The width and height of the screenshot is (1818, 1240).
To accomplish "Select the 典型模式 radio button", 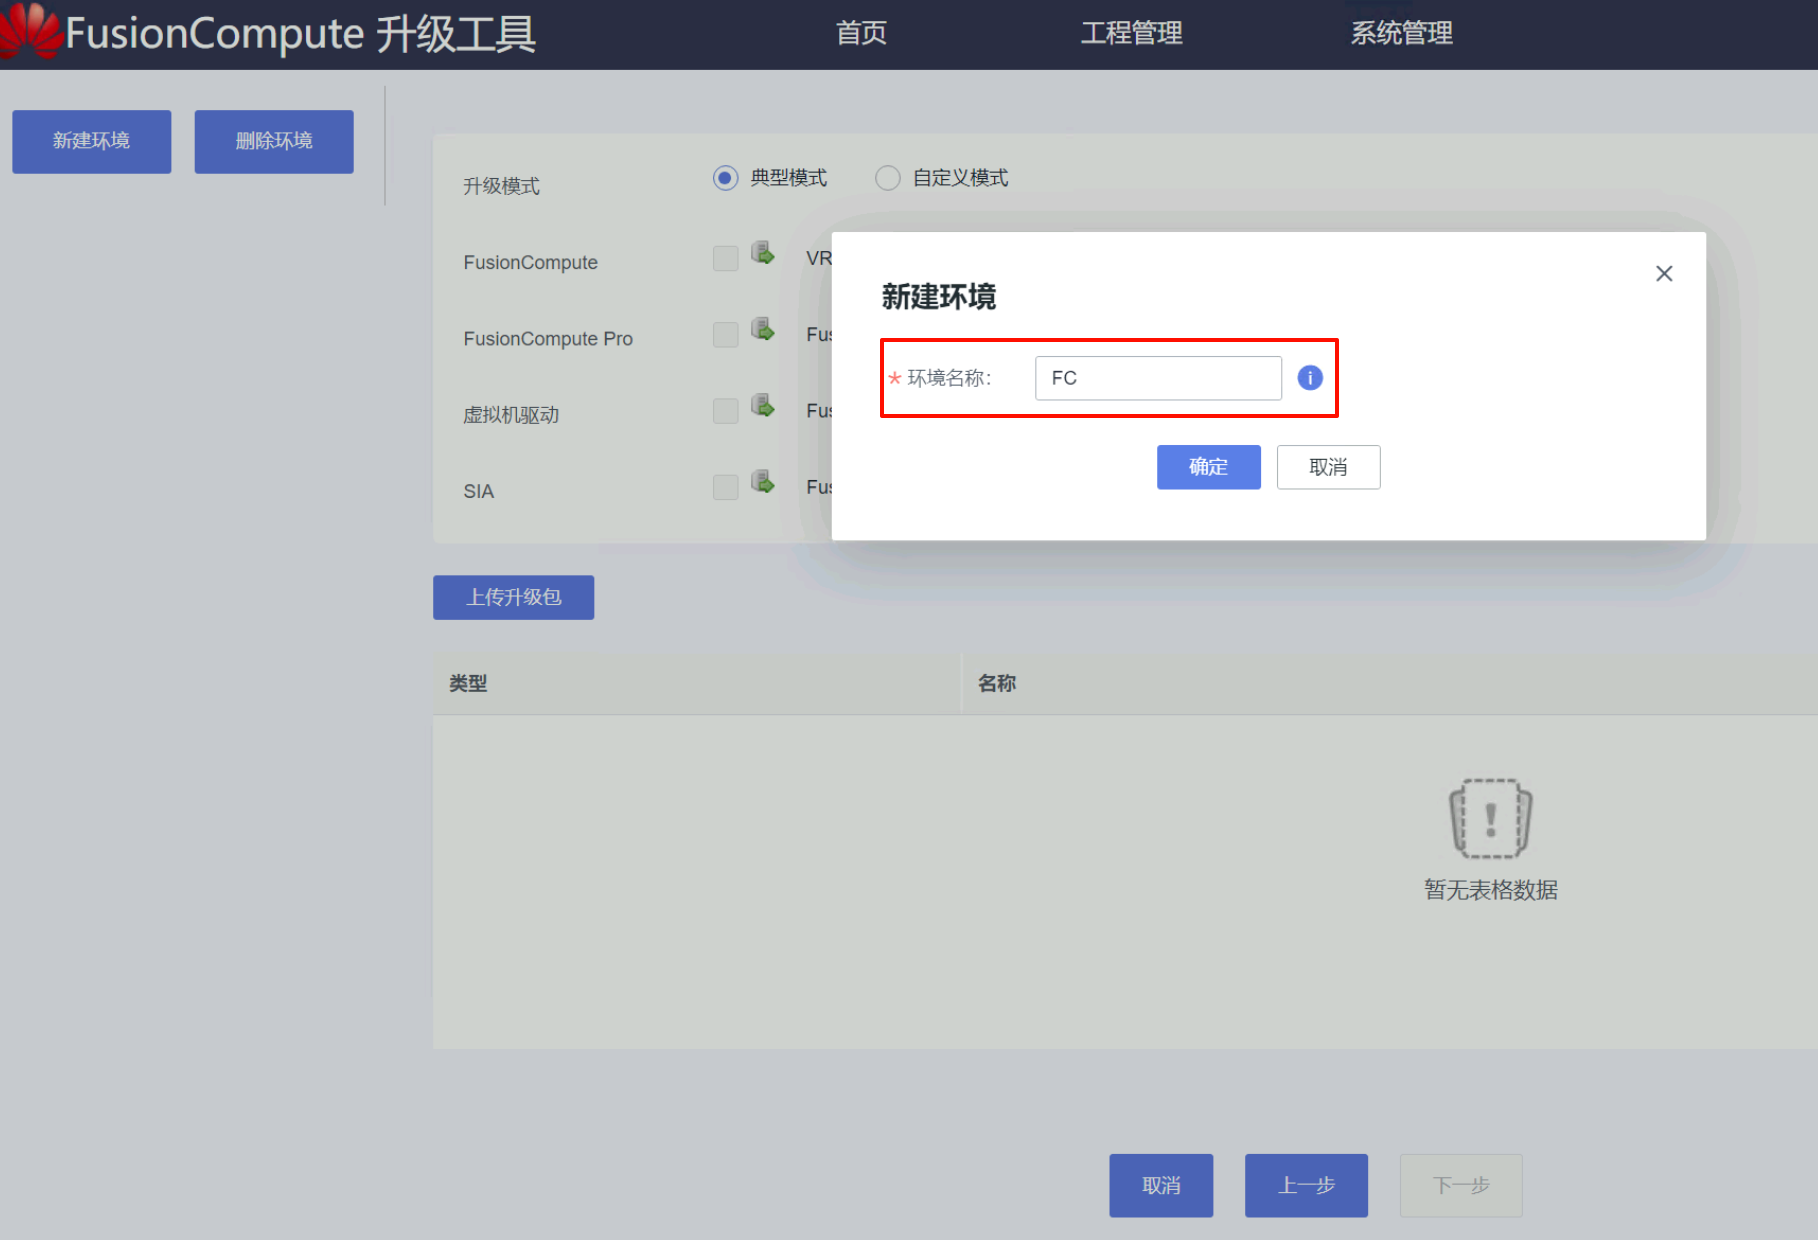I will [725, 178].
